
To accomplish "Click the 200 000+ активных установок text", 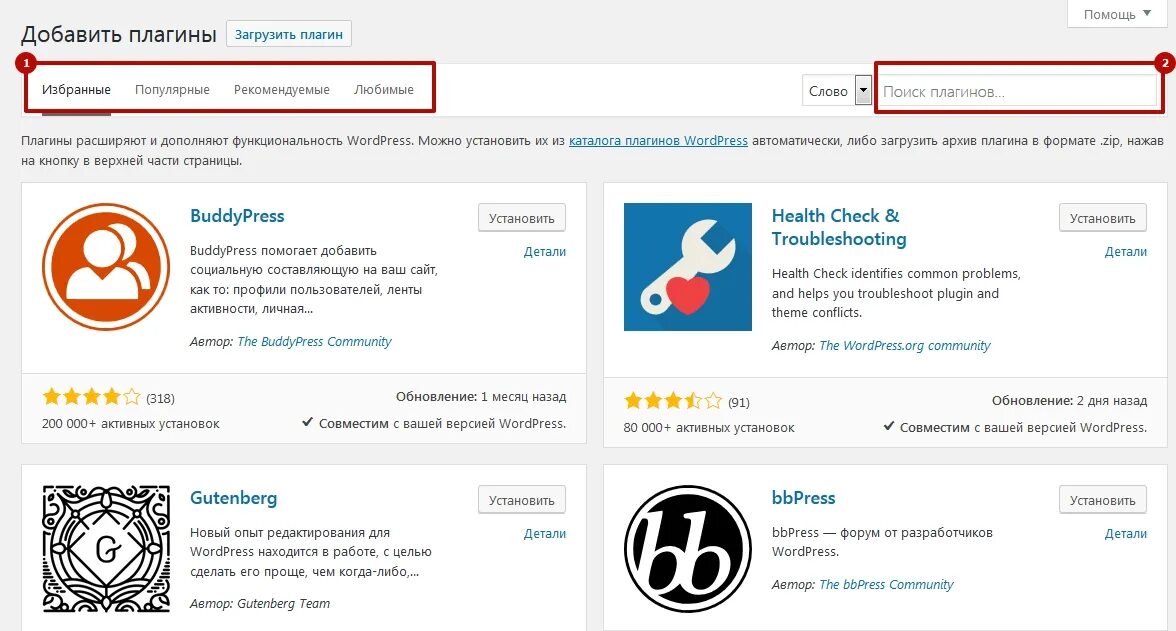I will pyautogui.click(x=130, y=424).
